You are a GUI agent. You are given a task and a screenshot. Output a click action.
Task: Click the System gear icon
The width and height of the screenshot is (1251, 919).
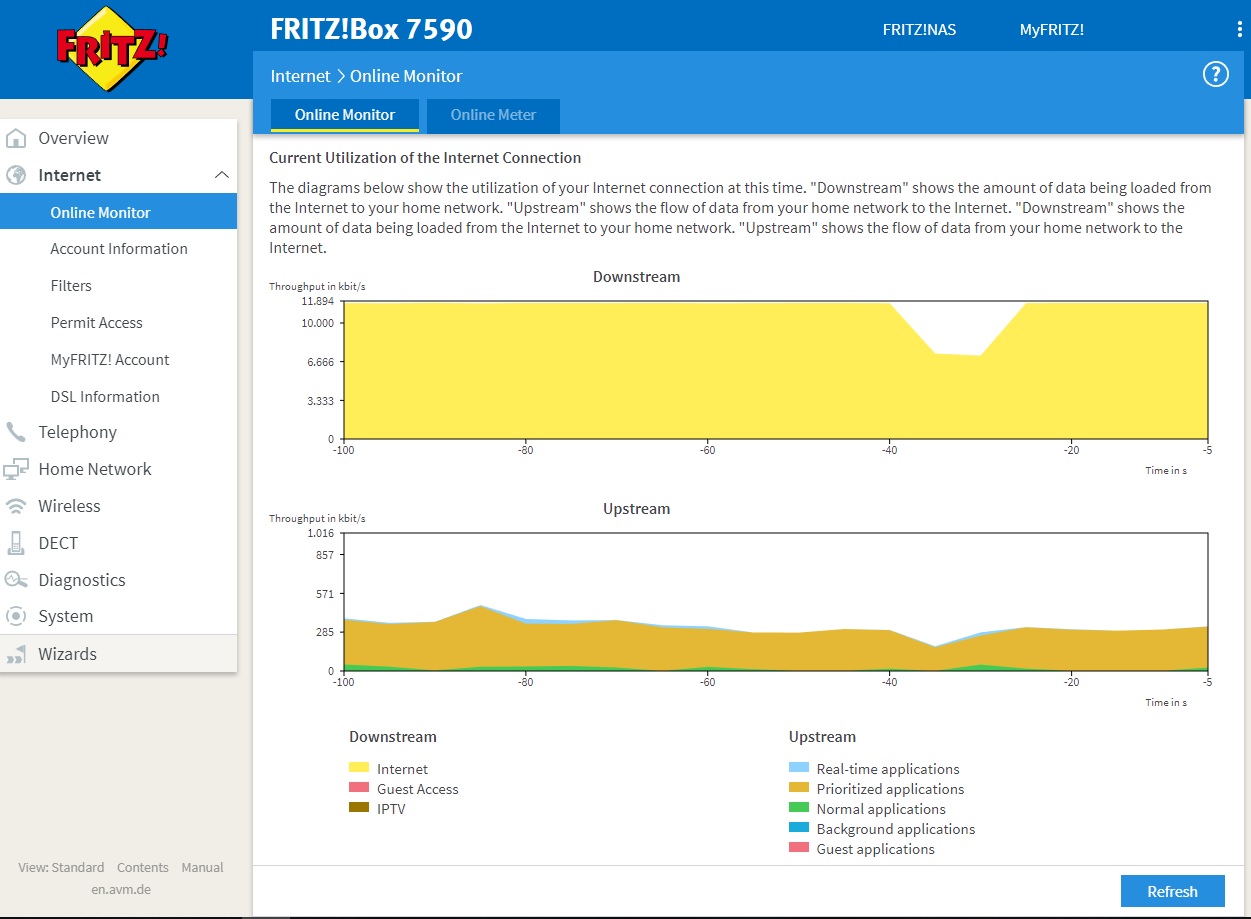coord(16,616)
